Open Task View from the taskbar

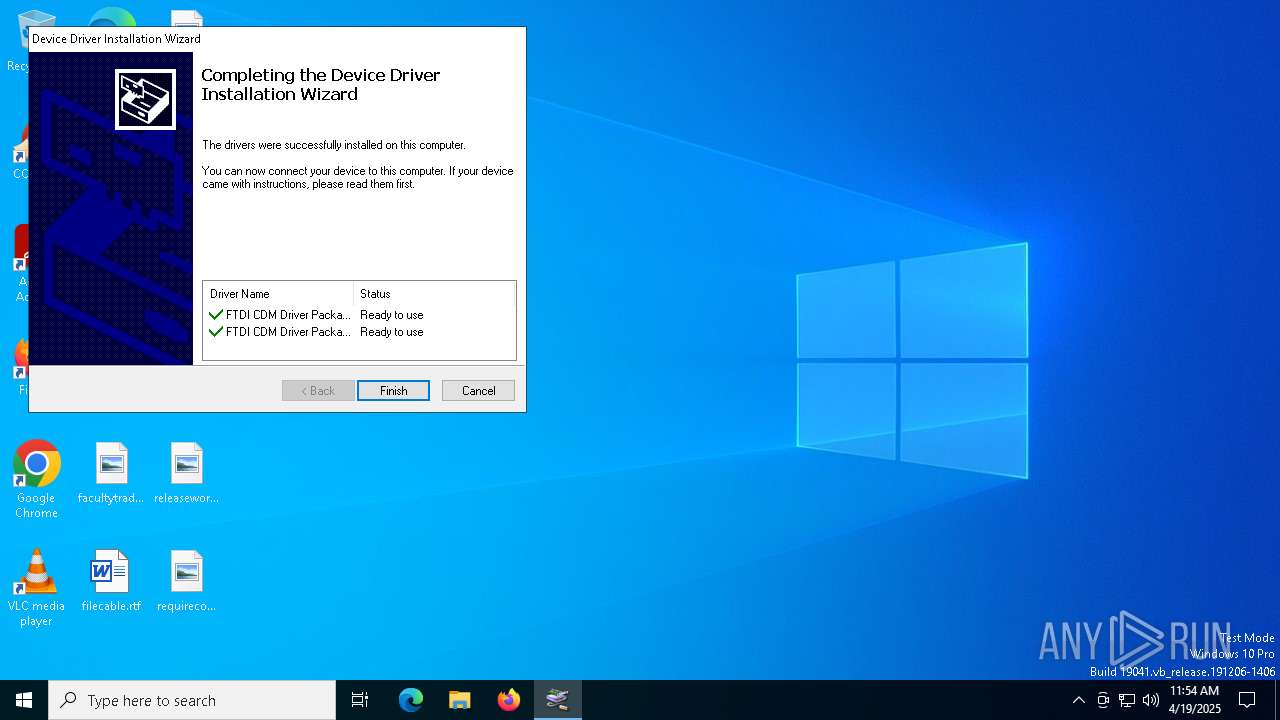click(360, 700)
